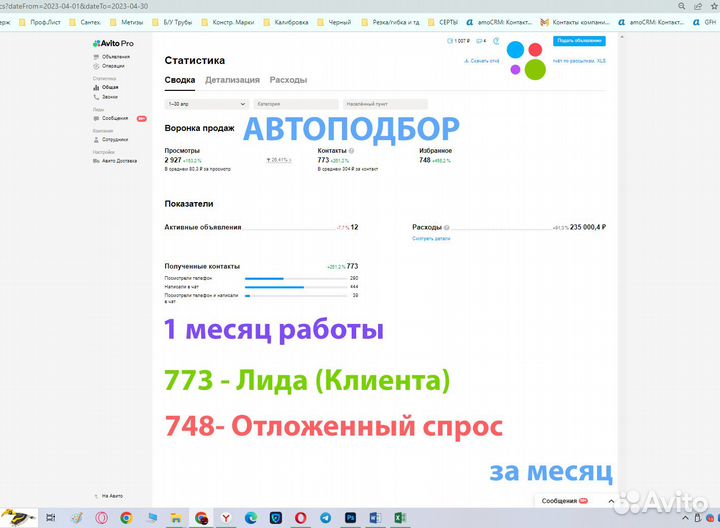Click the Avito Pro logo
Screen dimensions: 720x528
pyautogui.click(x=113, y=43)
